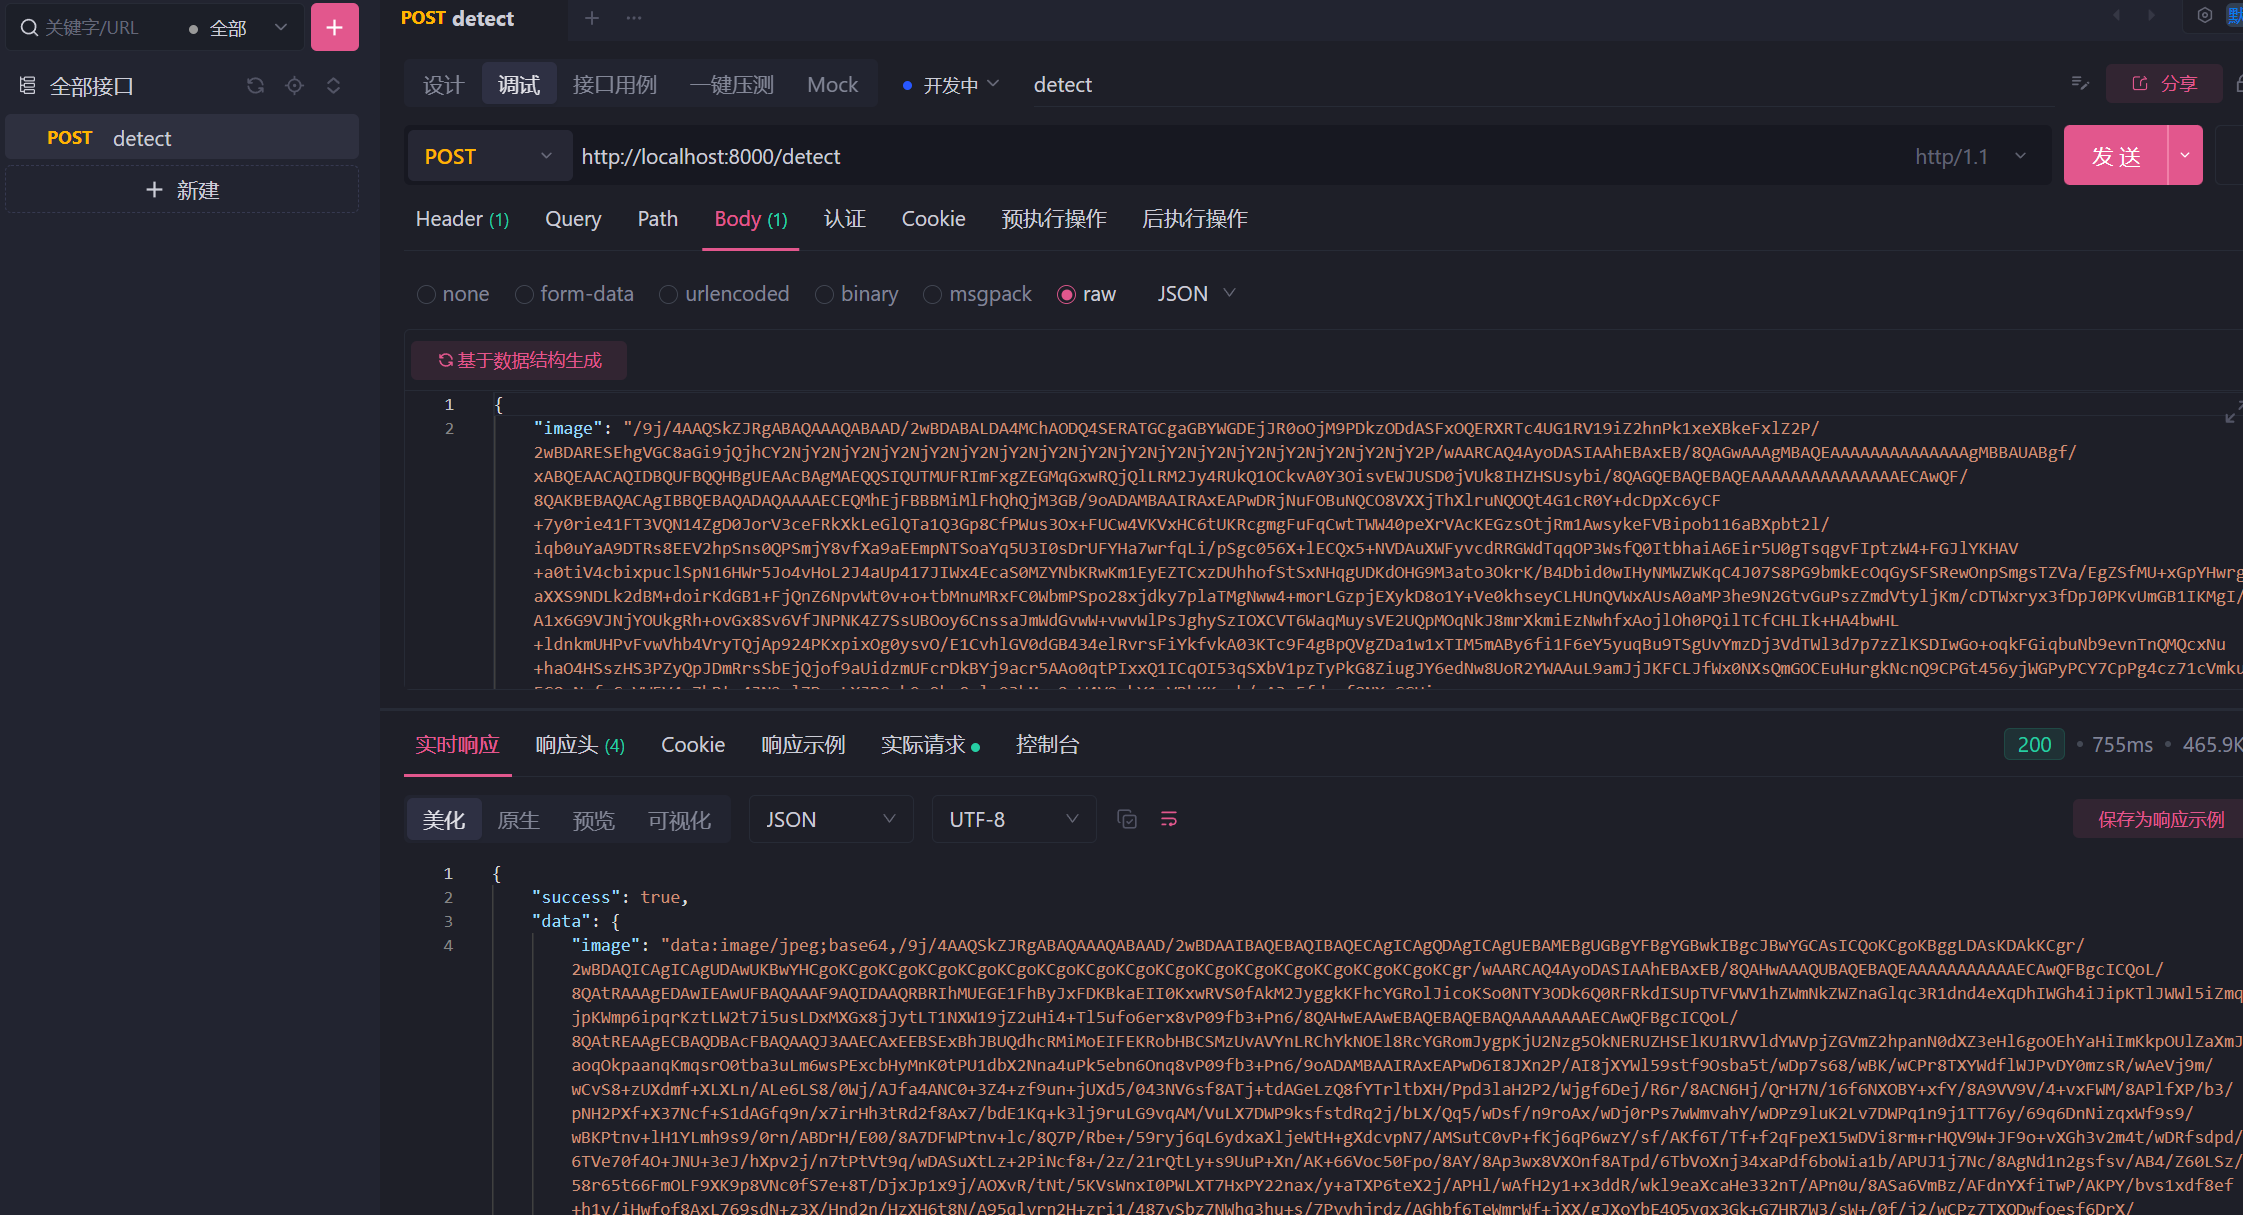Viewport: 2243px width, 1215px height.
Task: Choose the binary body radio button
Action: 824,295
